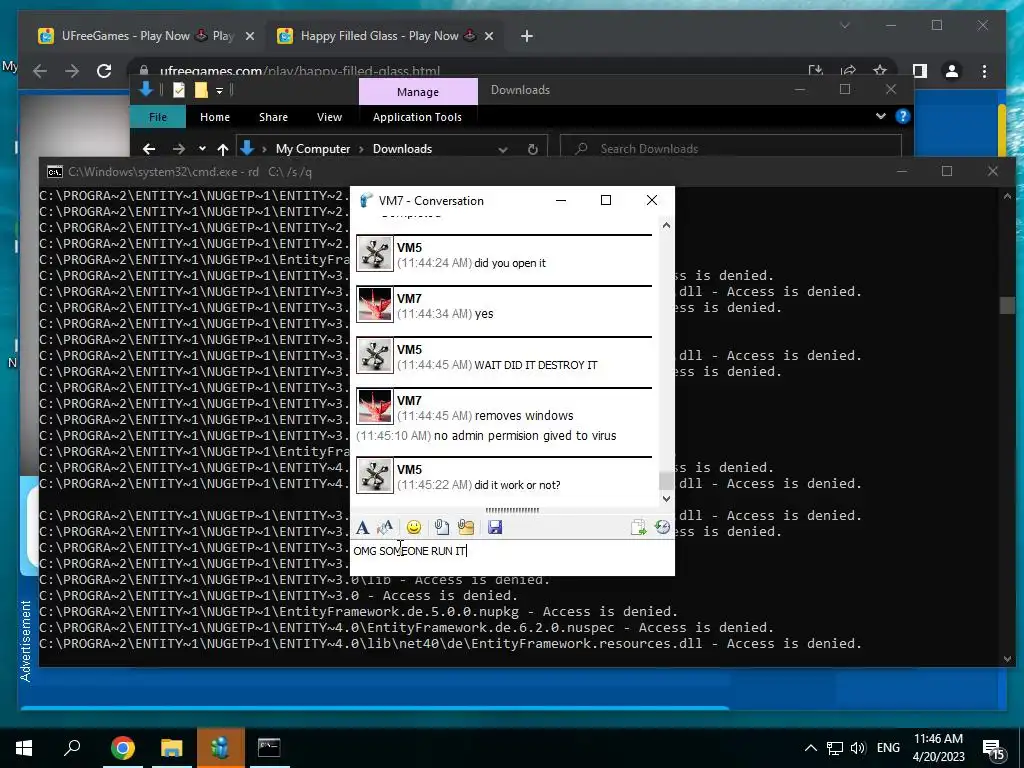
Task: Open the Share ribbon tab in Explorer
Action: click(x=273, y=117)
